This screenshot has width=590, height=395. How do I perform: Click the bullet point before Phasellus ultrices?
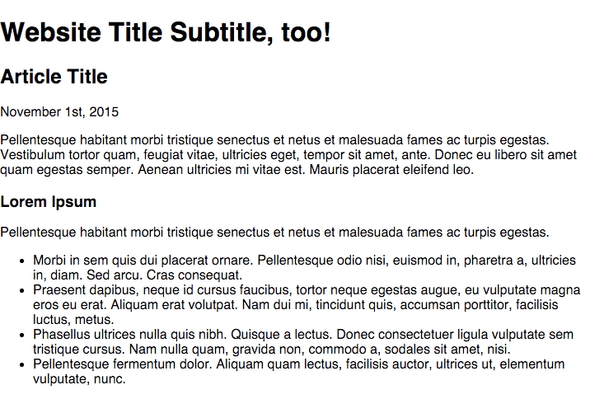click(x=22, y=335)
